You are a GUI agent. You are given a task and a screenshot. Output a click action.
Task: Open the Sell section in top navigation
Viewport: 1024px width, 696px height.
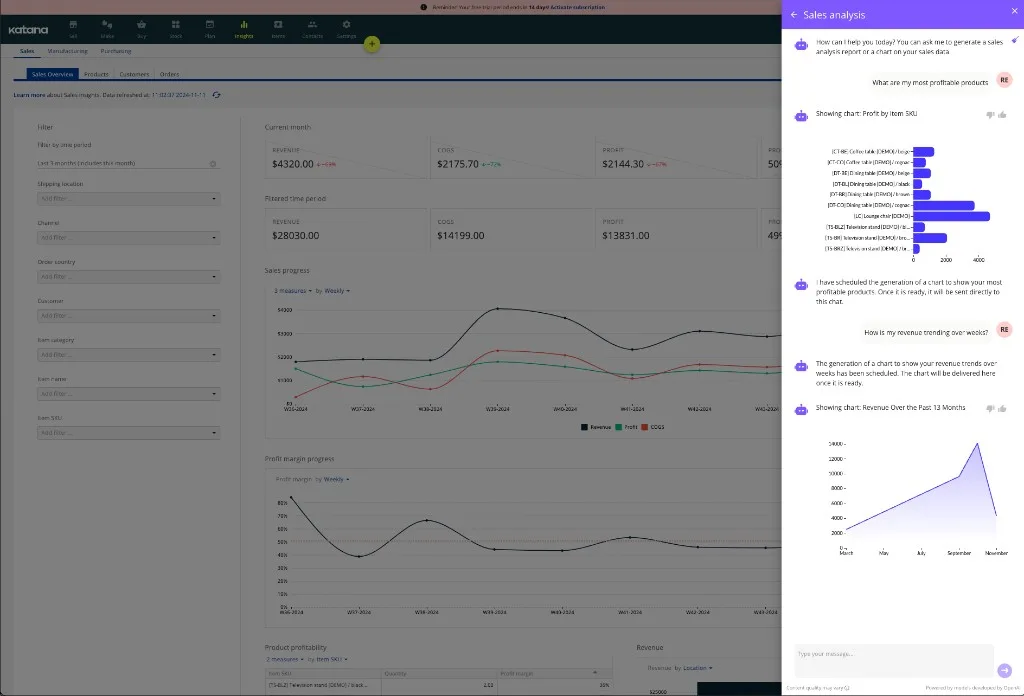[73, 29]
